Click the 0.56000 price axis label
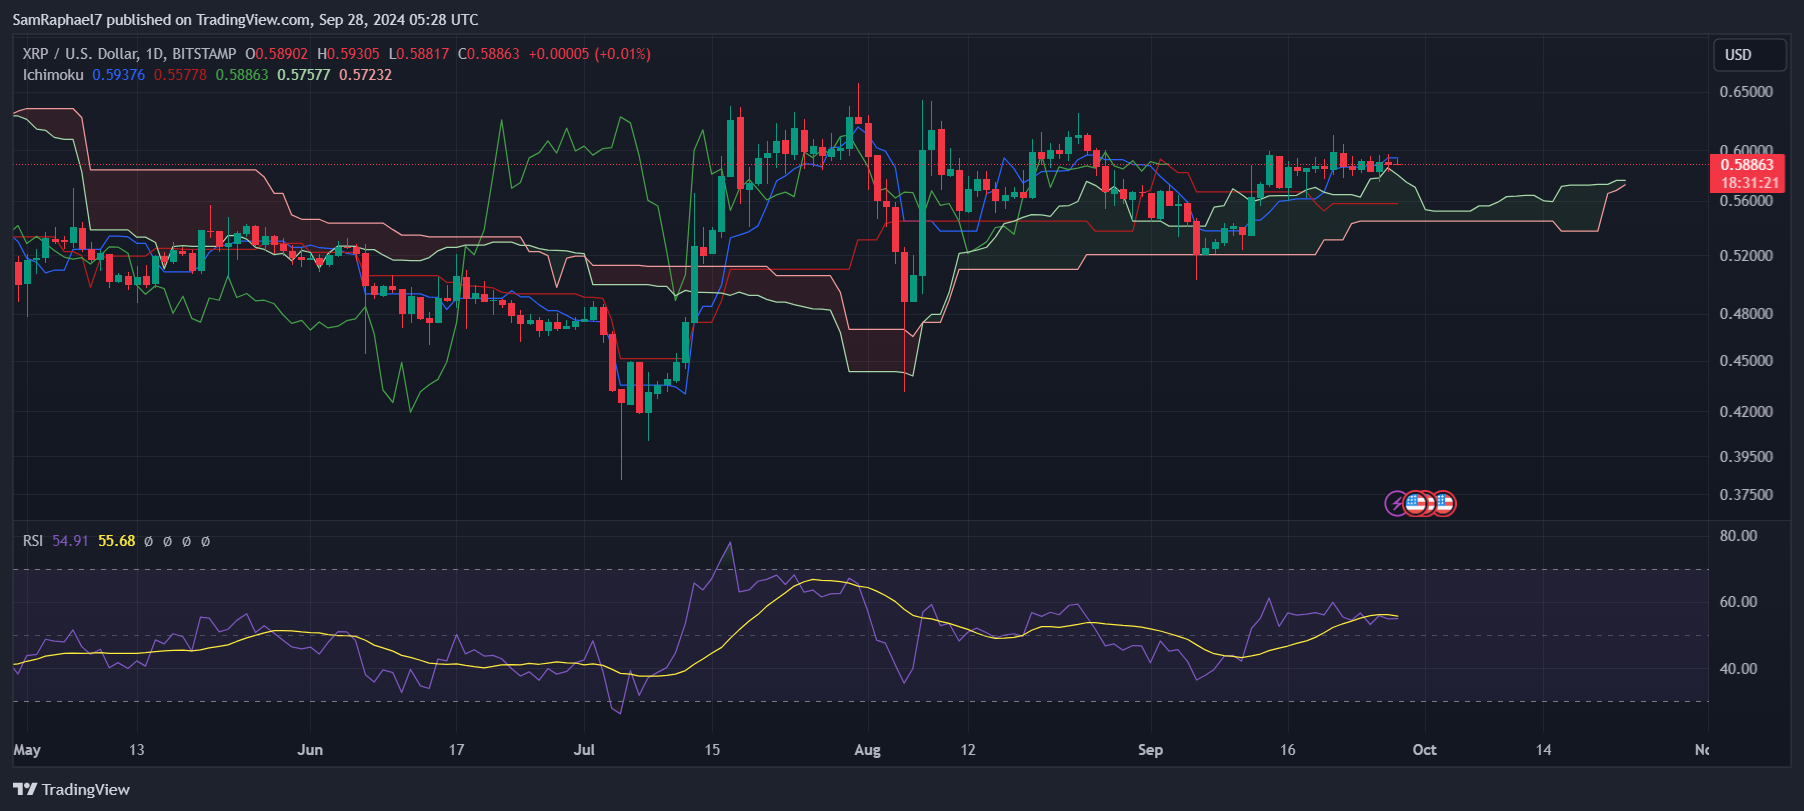Image resolution: width=1804 pixels, height=811 pixels. (1746, 200)
